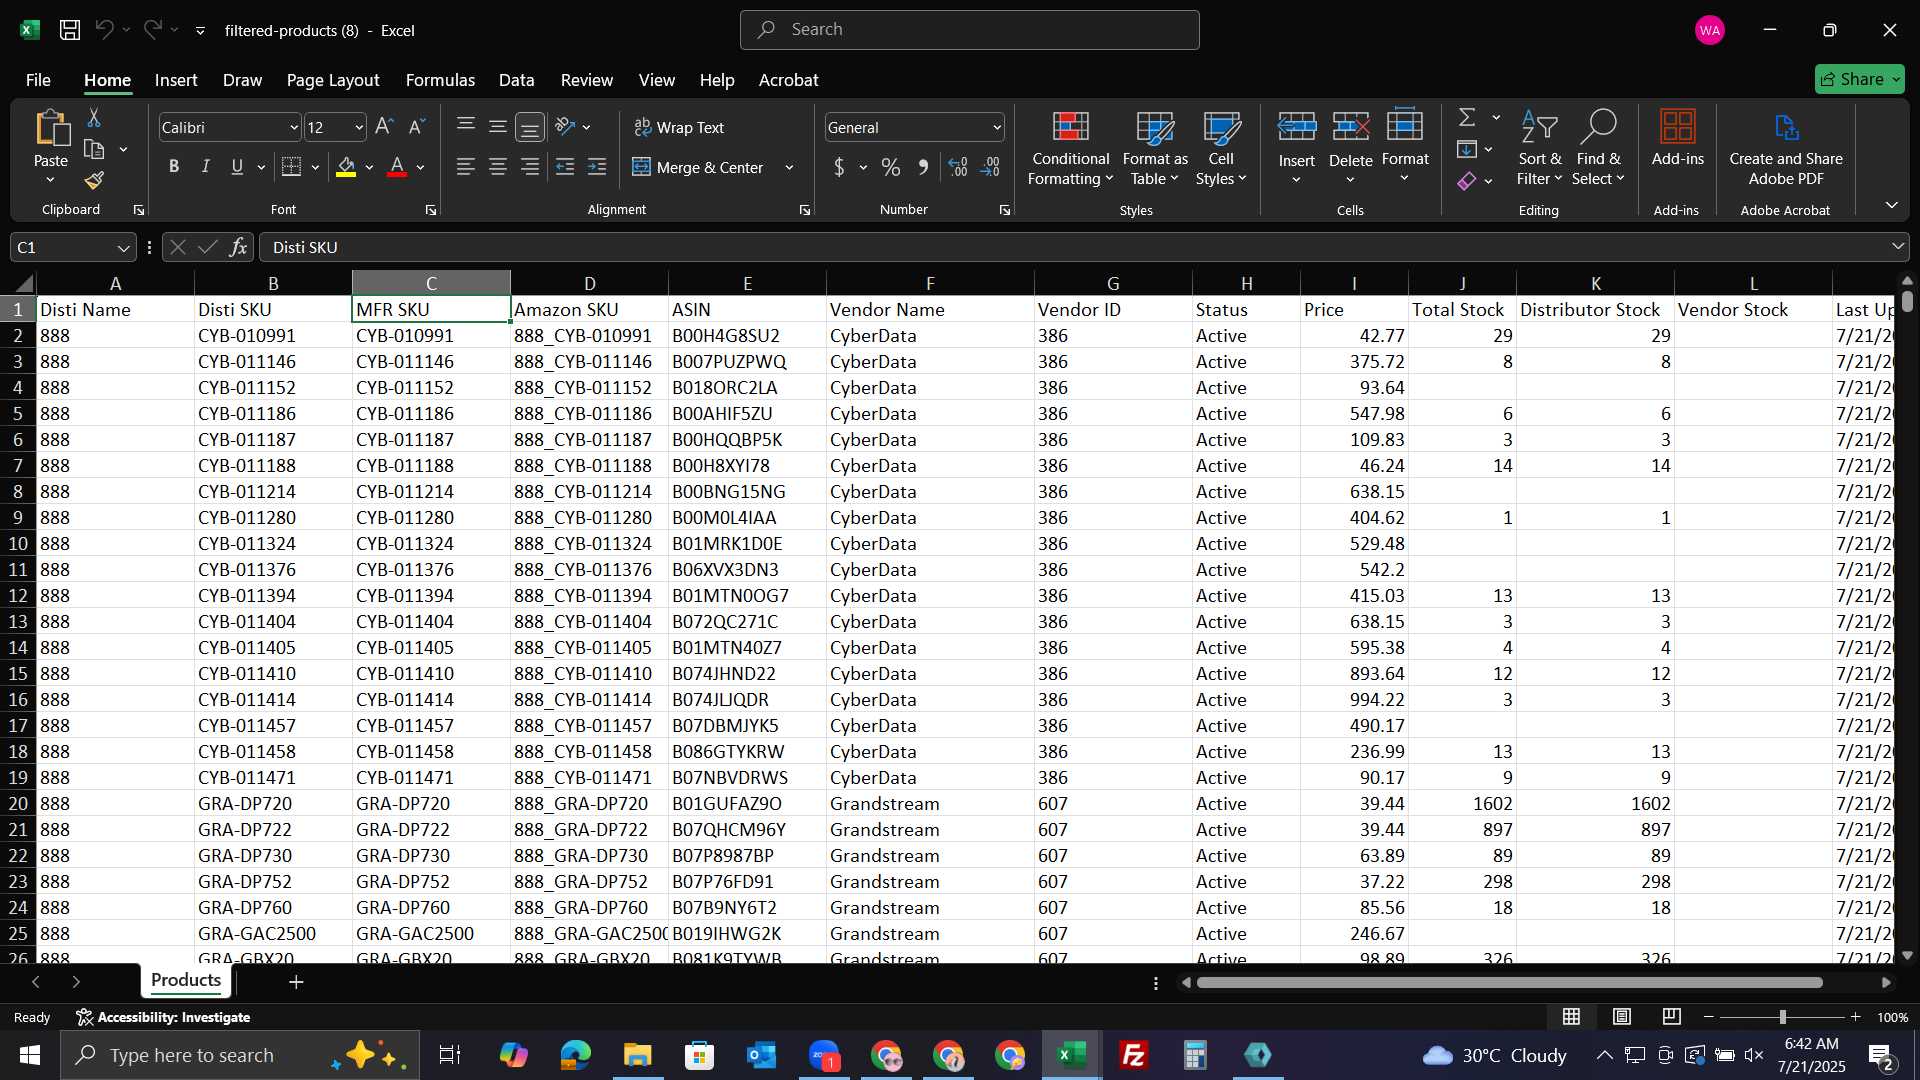The image size is (1920, 1080).
Task: Click the Decrease Indent icon
Action: click(565, 167)
